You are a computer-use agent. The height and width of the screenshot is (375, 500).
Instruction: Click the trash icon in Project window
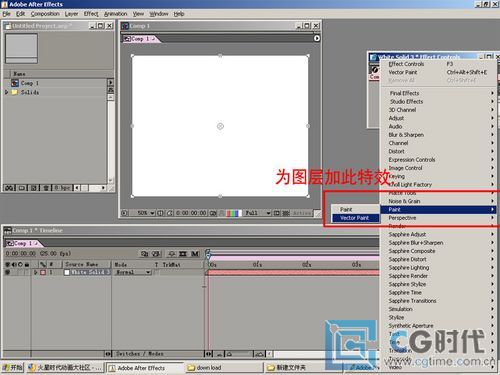pos(46,188)
